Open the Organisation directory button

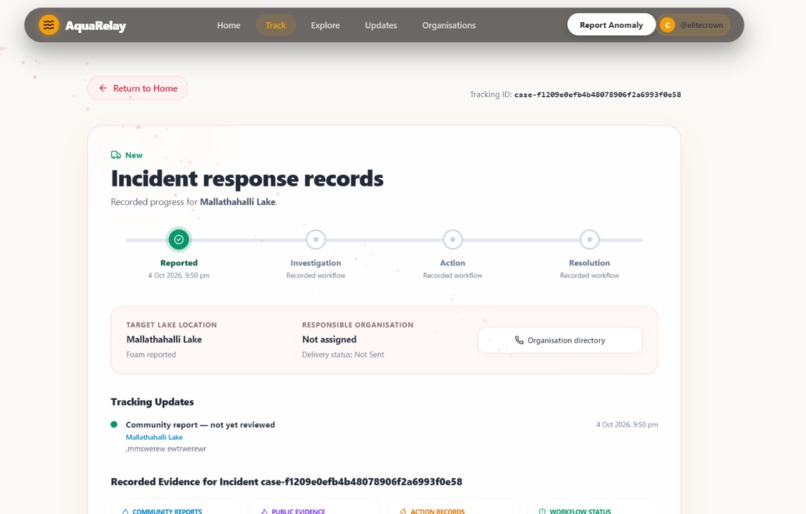(560, 340)
